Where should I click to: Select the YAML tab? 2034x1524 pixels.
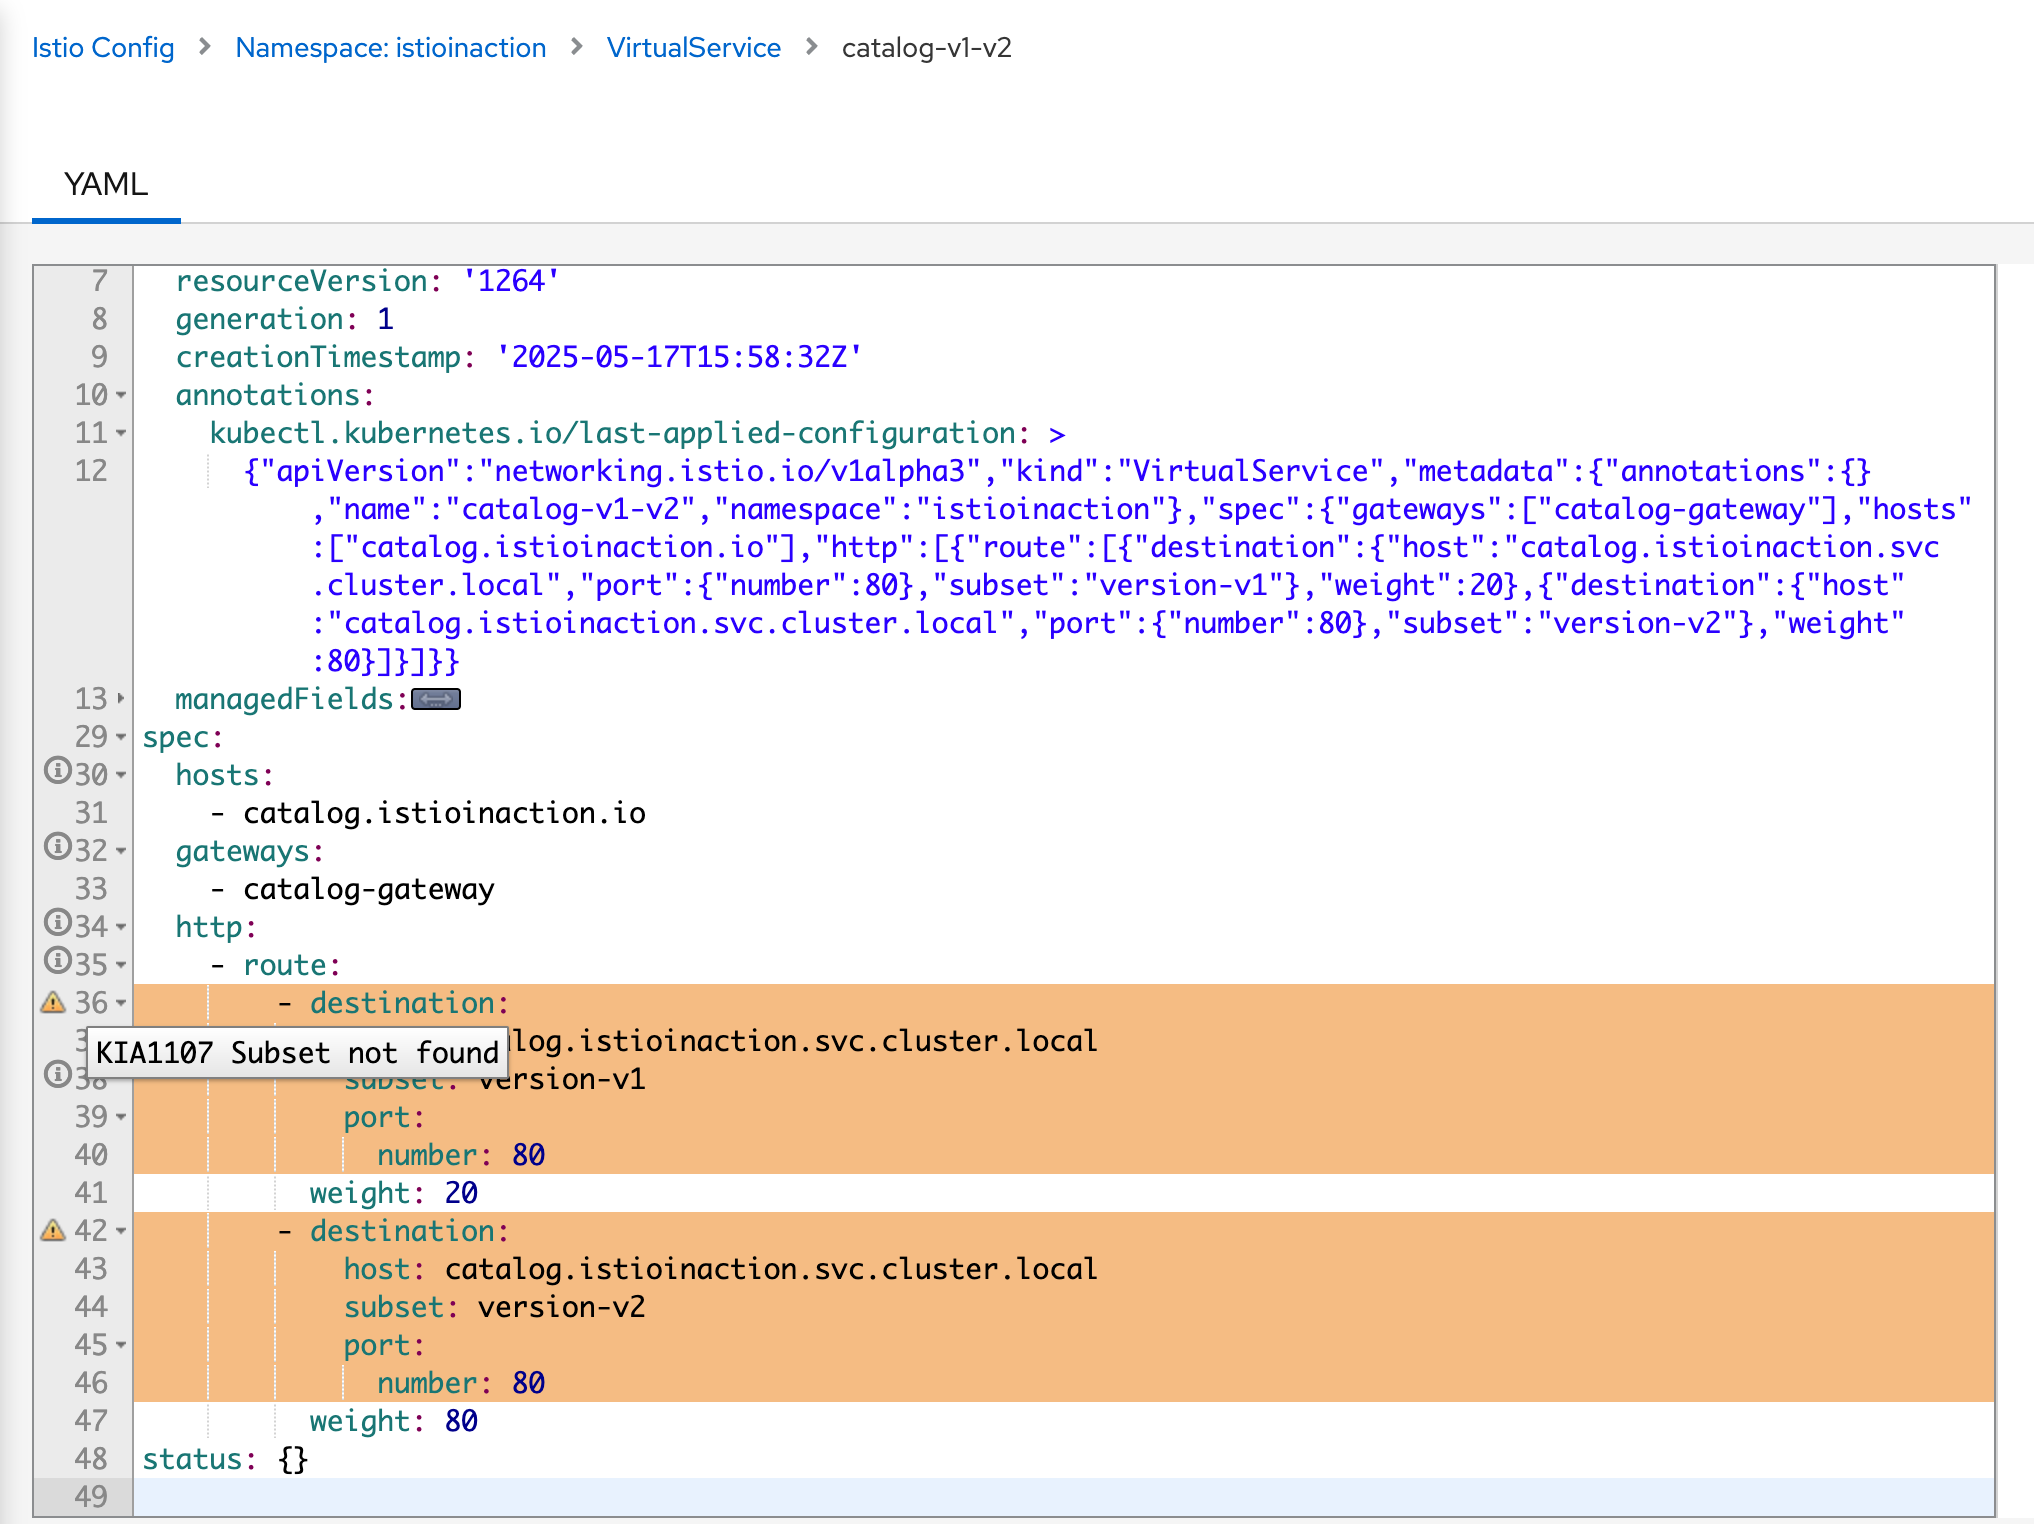point(106,184)
